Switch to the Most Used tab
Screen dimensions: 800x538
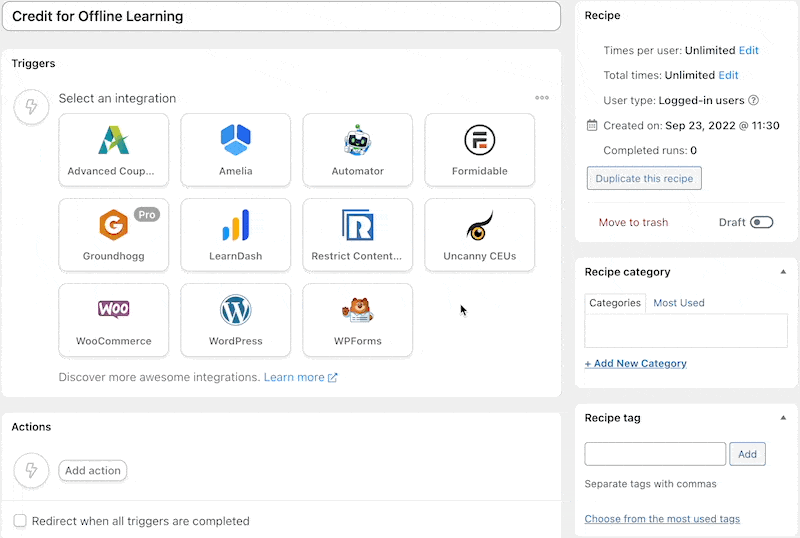pos(679,303)
